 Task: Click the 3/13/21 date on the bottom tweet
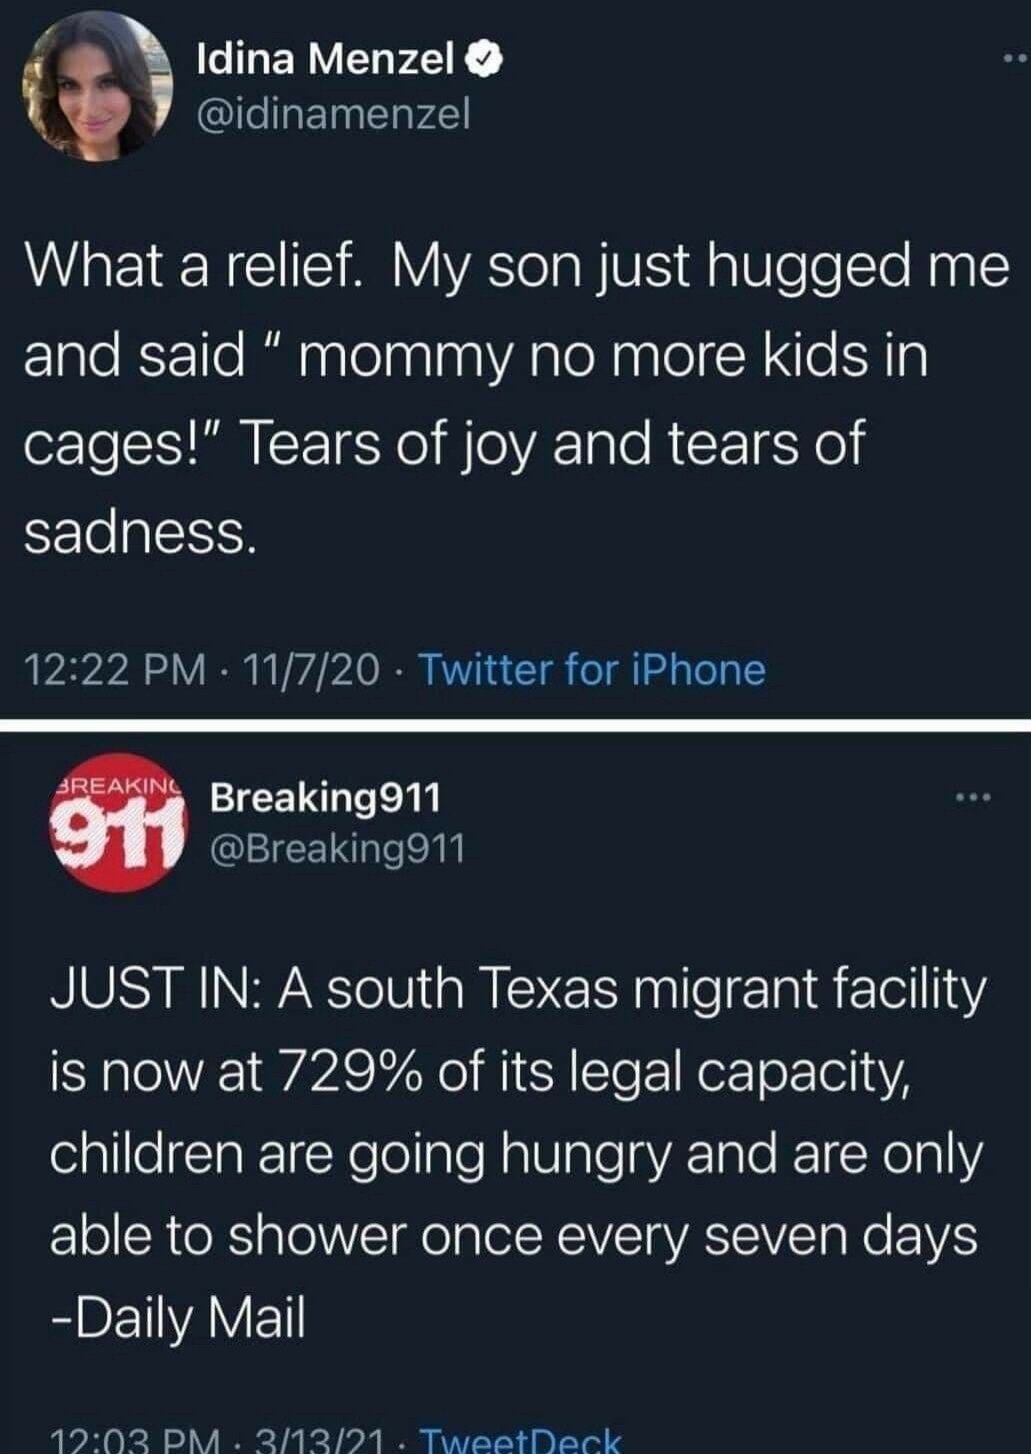click(x=320, y=1442)
